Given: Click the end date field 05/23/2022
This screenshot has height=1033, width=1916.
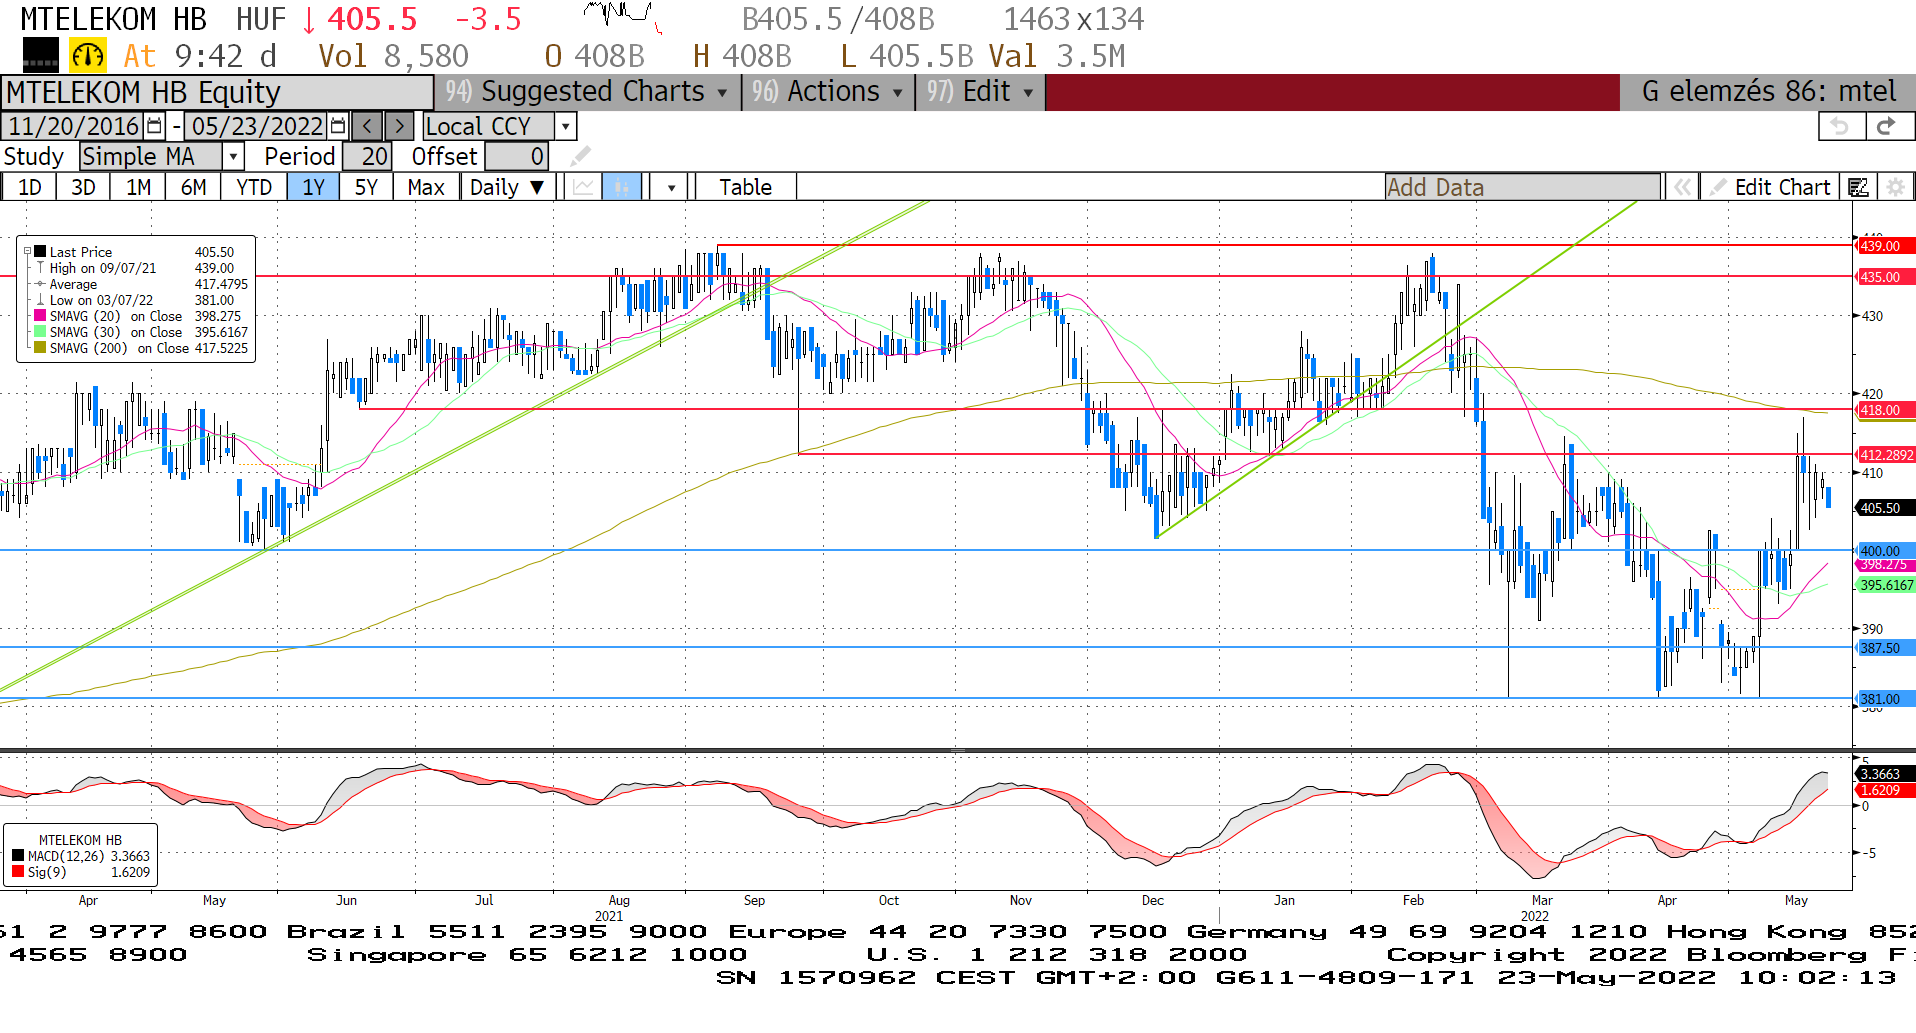Looking at the screenshot, I should pyautogui.click(x=257, y=126).
